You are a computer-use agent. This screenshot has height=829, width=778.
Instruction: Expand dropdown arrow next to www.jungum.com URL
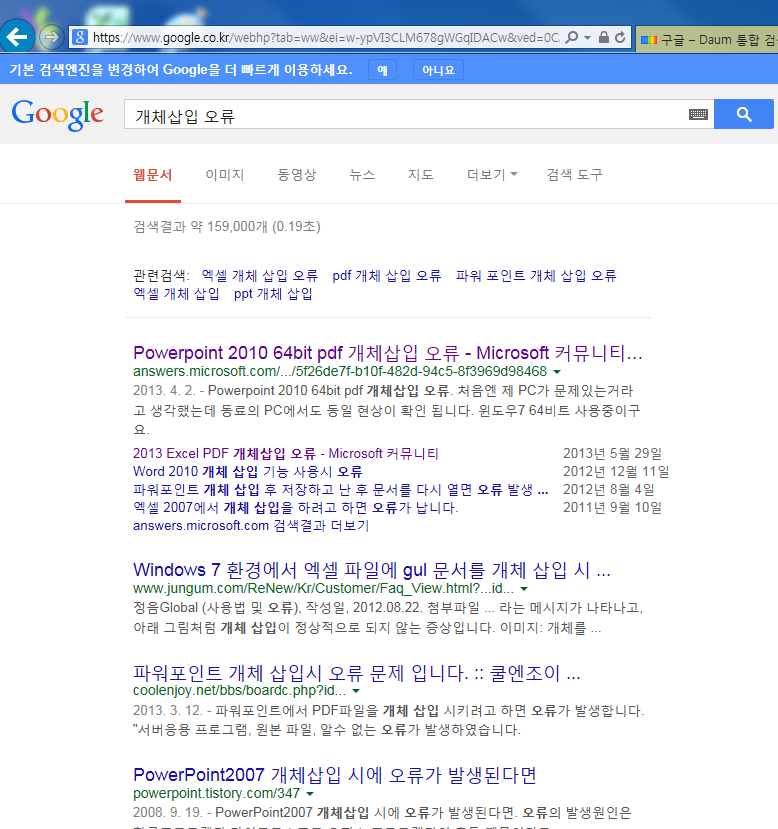pos(524,588)
